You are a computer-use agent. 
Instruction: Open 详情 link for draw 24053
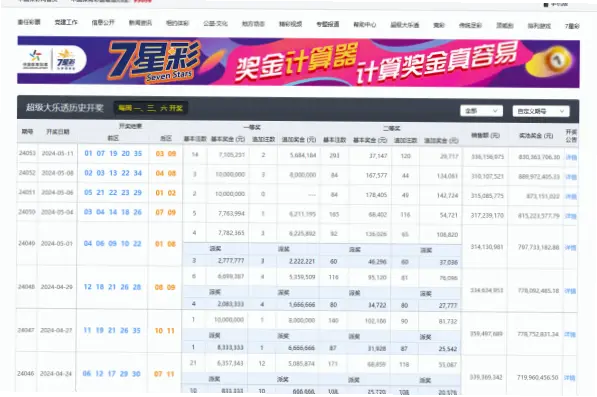[x=571, y=157]
